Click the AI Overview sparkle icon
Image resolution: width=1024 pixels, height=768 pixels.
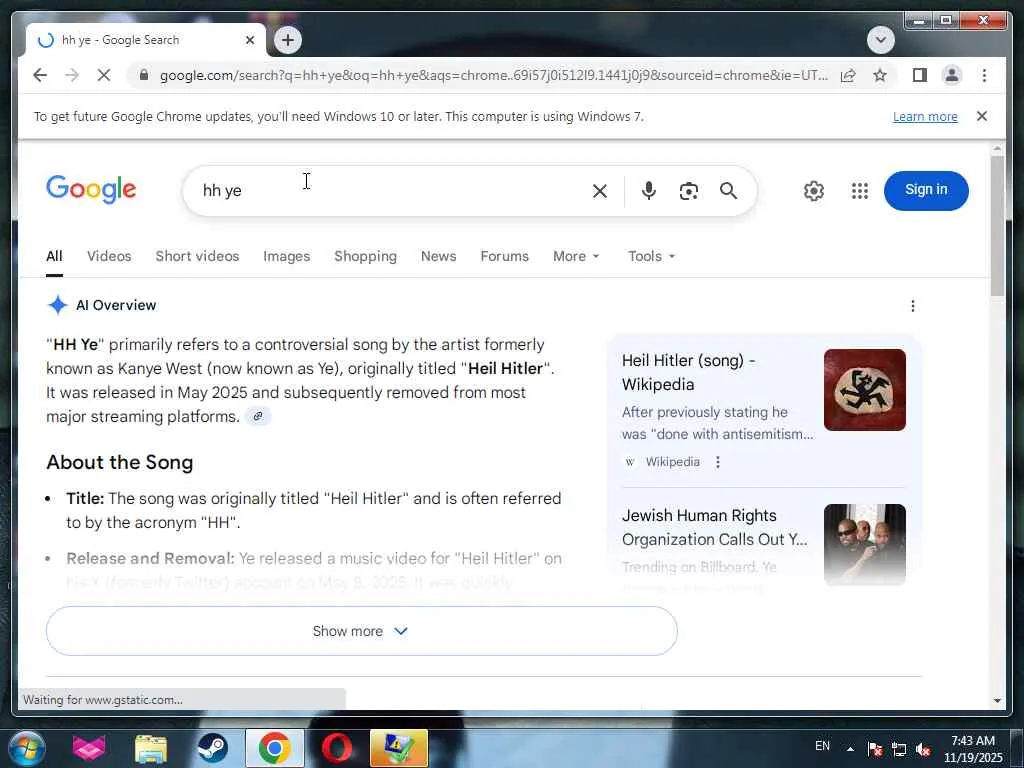click(x=57, y=305)
